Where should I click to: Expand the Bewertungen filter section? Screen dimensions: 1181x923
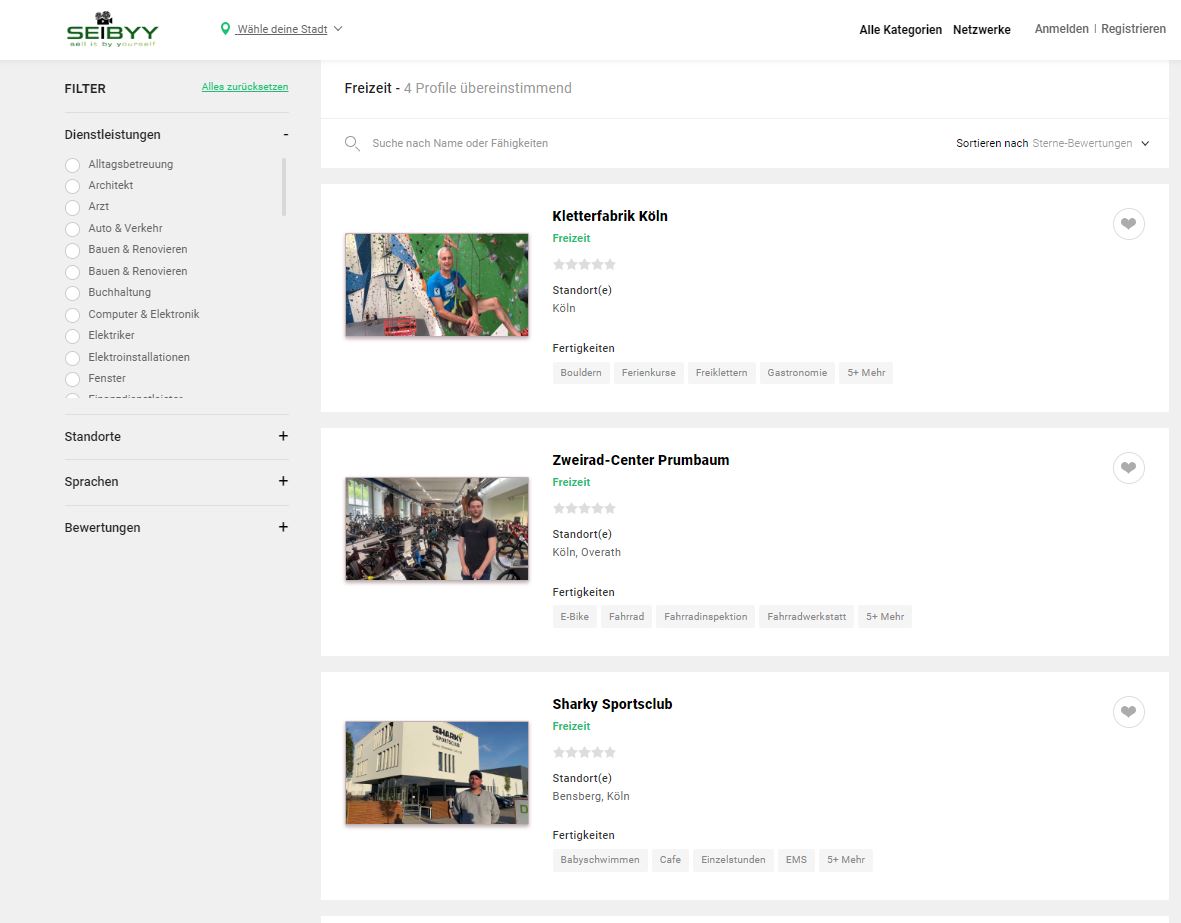point(283,527)
